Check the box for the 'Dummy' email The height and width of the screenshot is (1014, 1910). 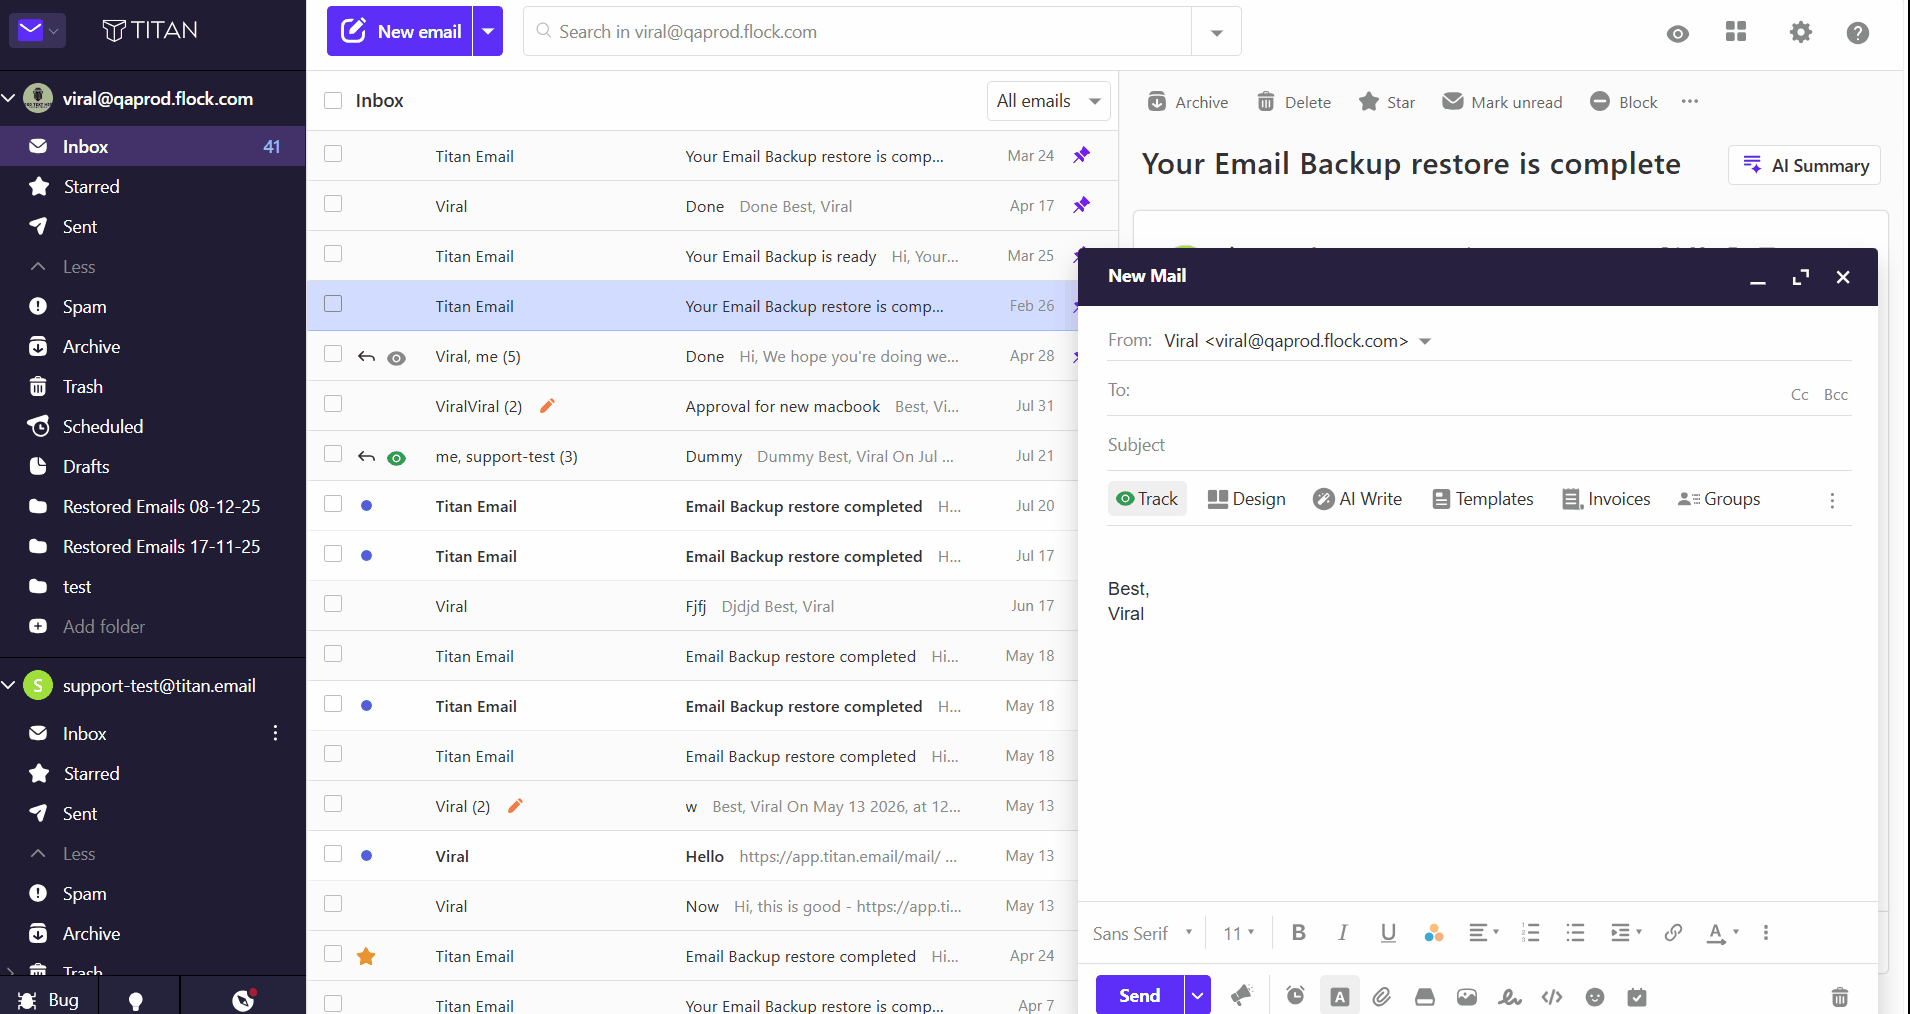click(333, 454)
